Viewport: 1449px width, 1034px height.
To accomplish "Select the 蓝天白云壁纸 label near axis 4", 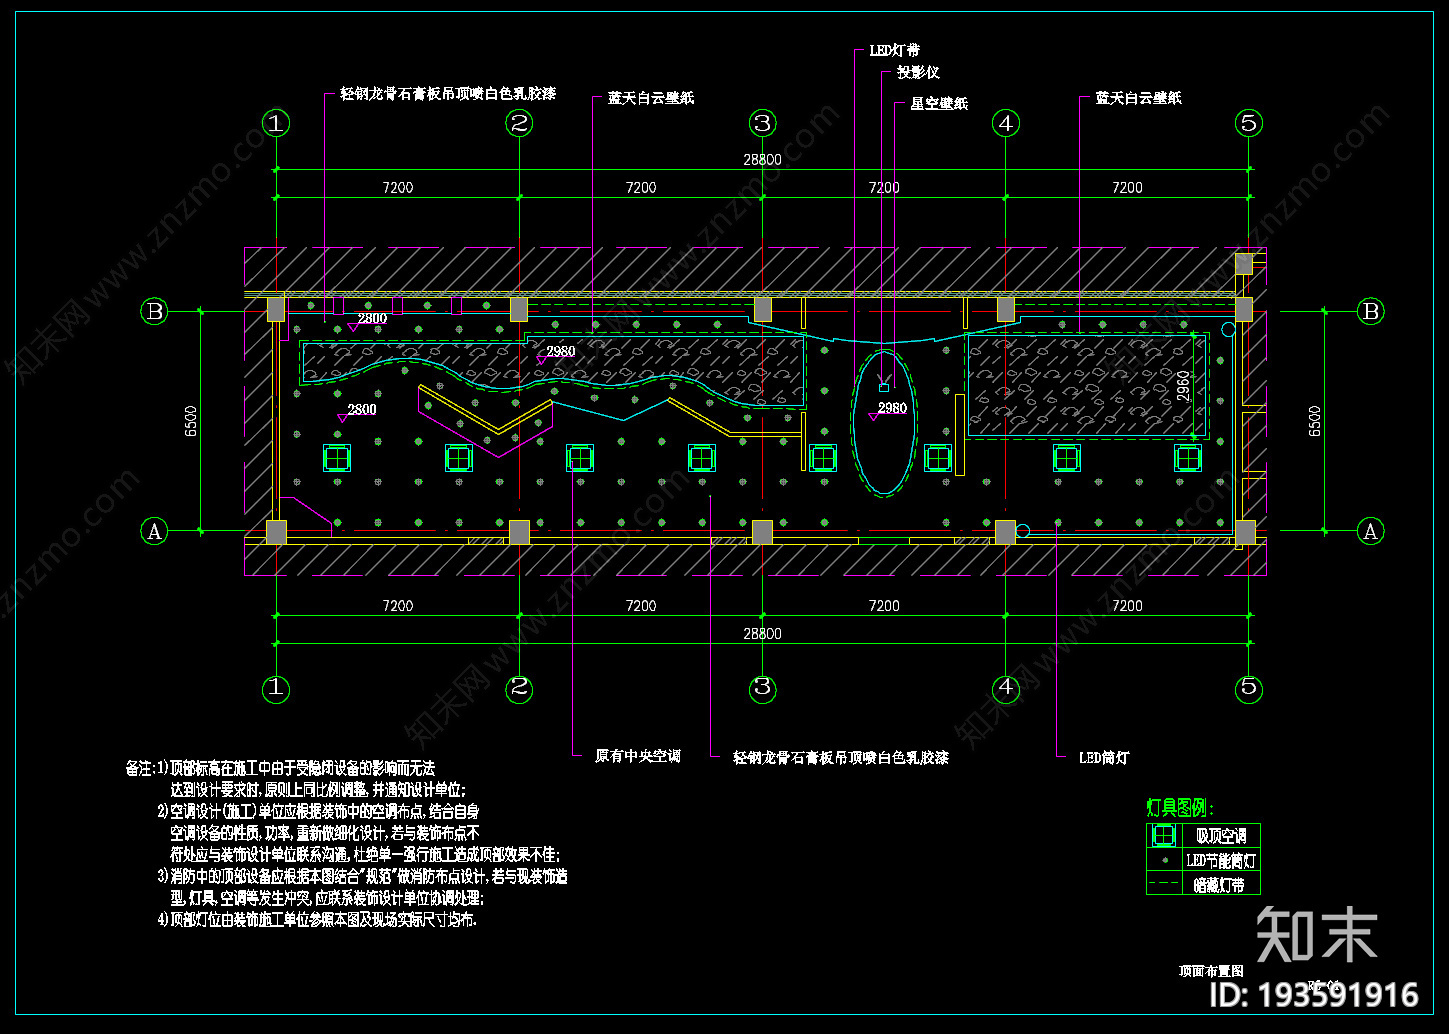I will 1138,98.
